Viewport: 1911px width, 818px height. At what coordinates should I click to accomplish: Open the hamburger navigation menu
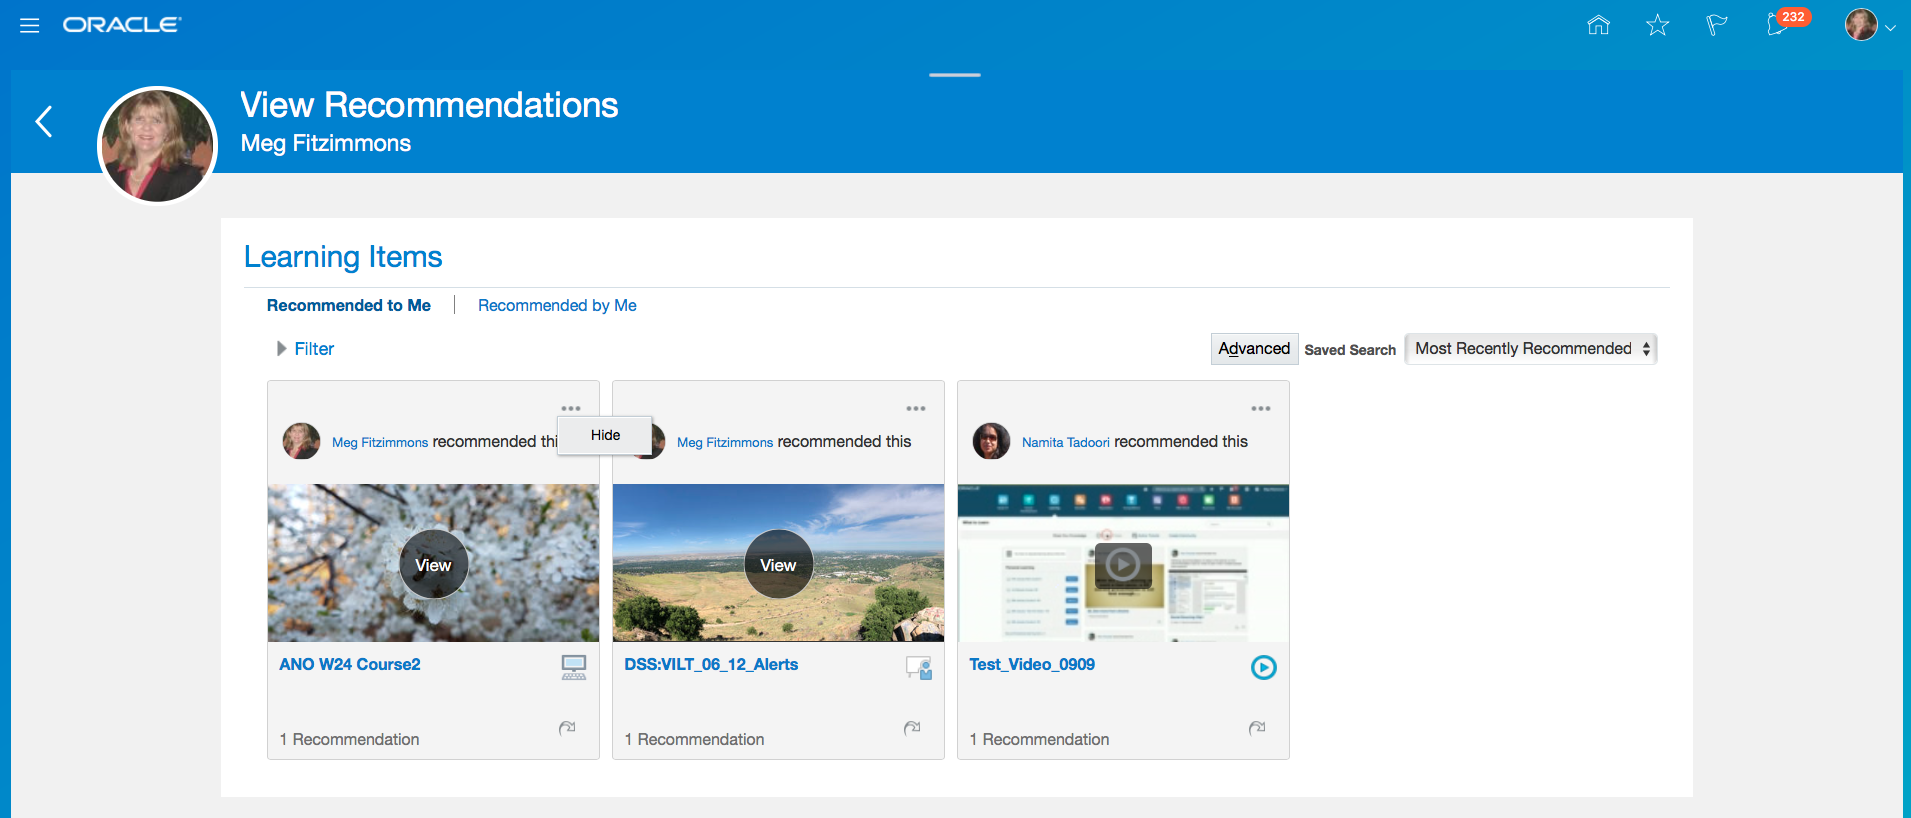[x=30, y=25]
